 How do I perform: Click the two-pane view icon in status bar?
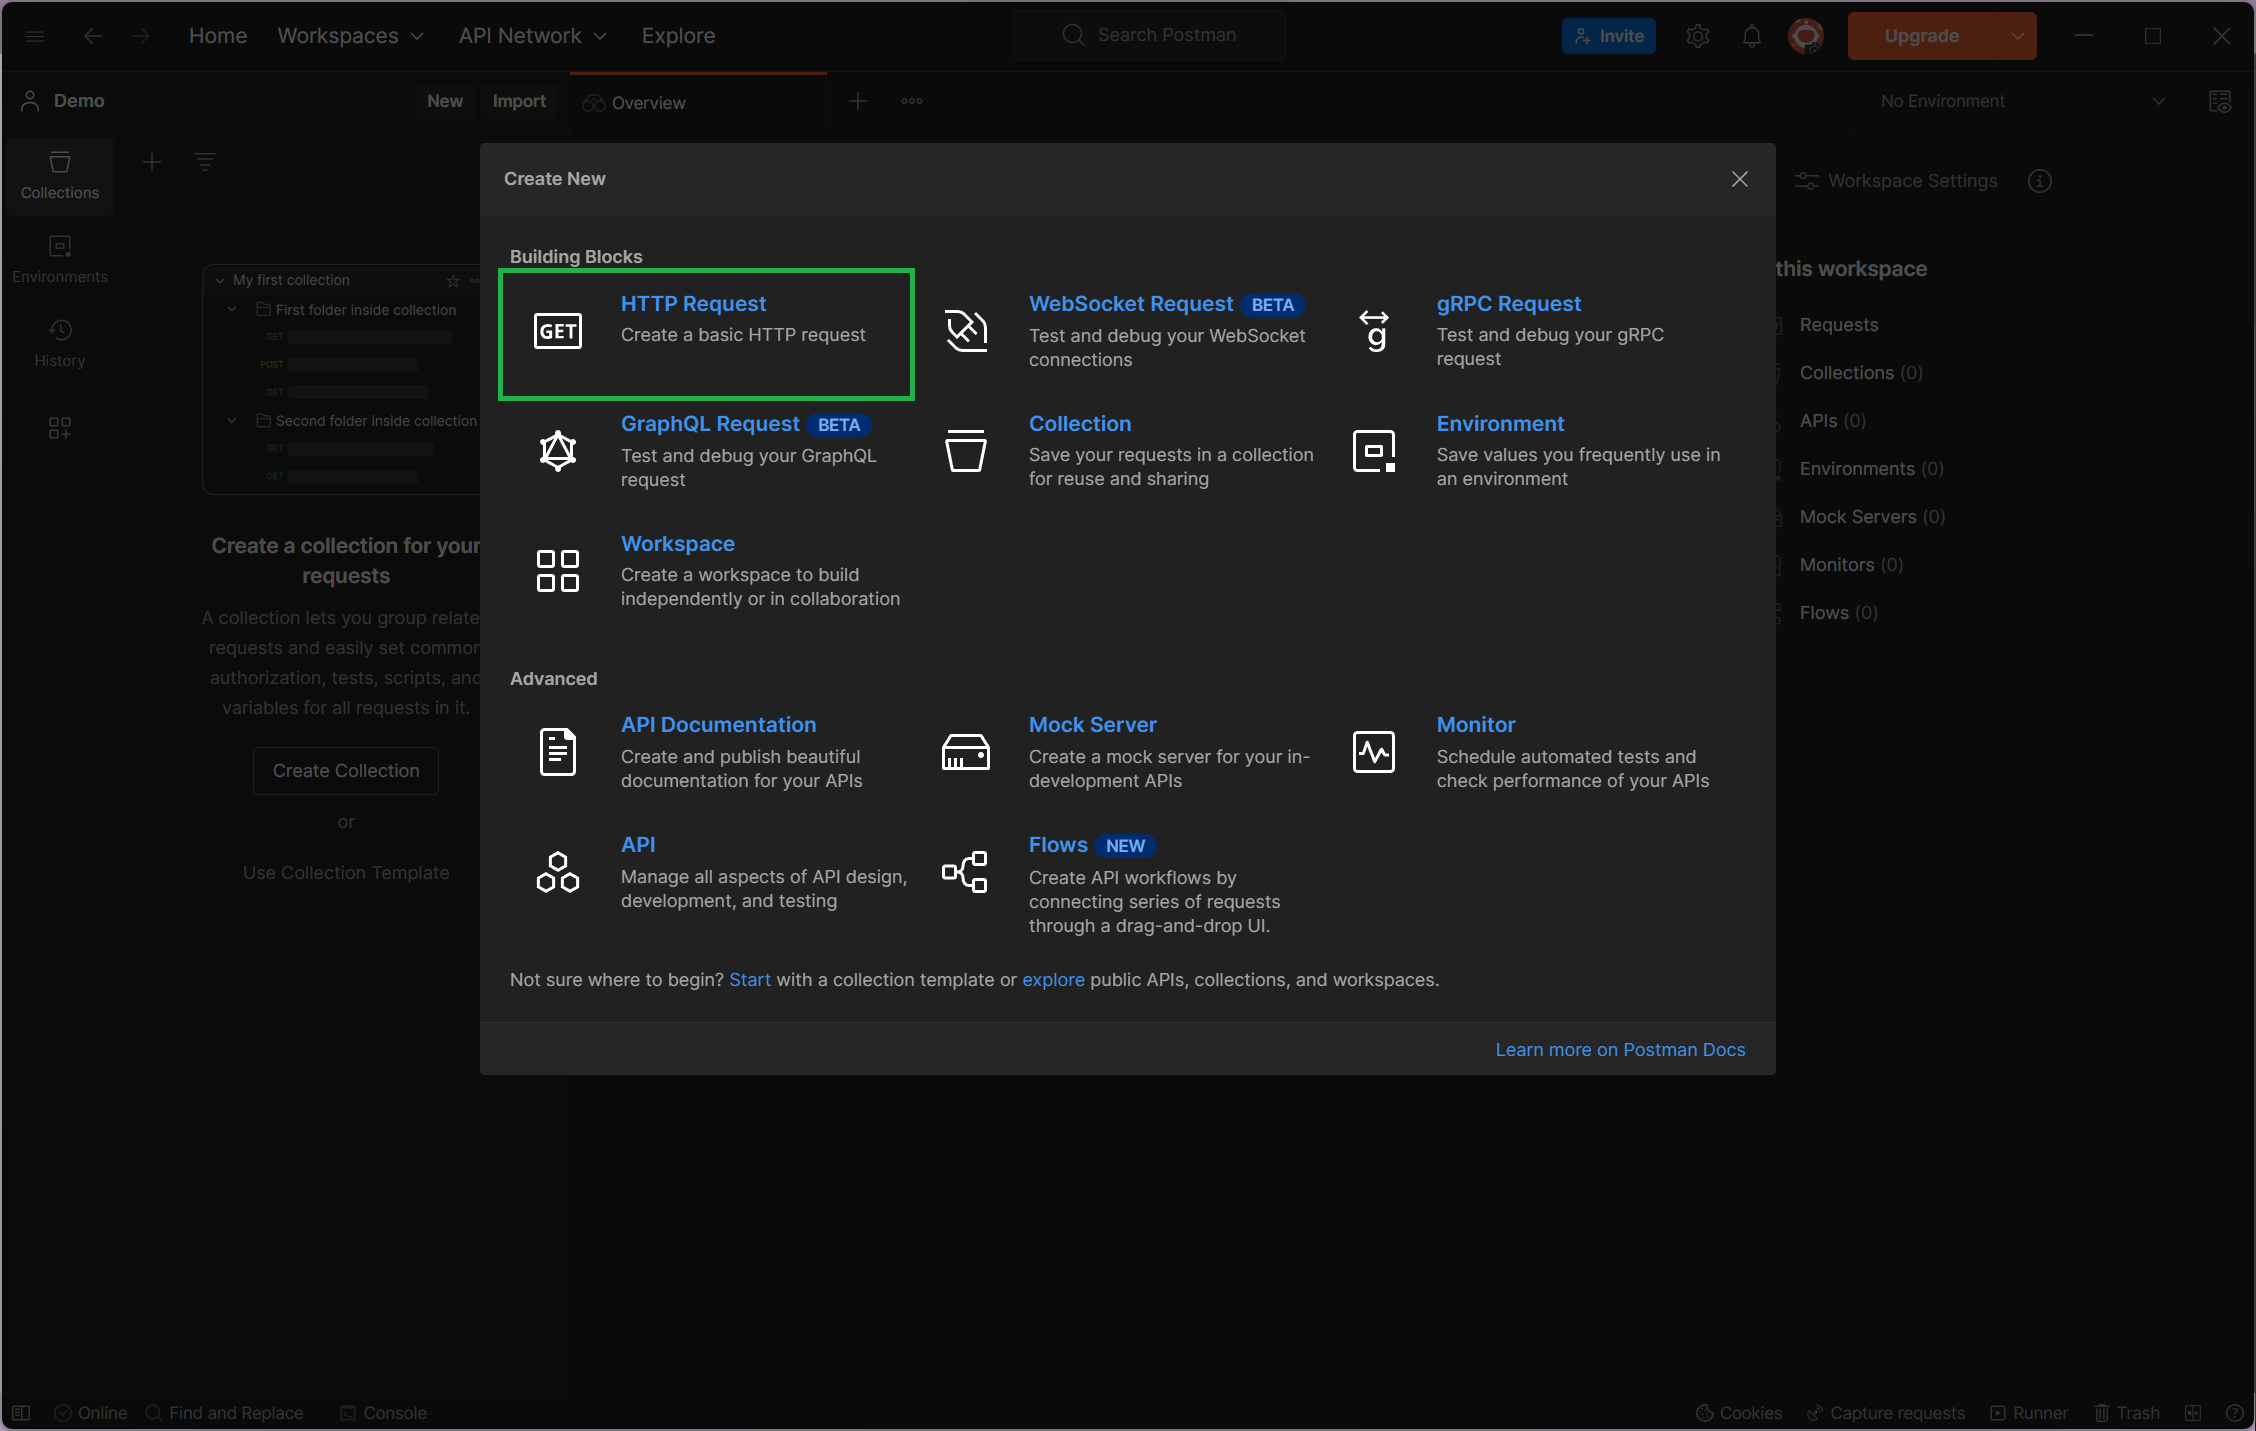click(2193, 1413)
